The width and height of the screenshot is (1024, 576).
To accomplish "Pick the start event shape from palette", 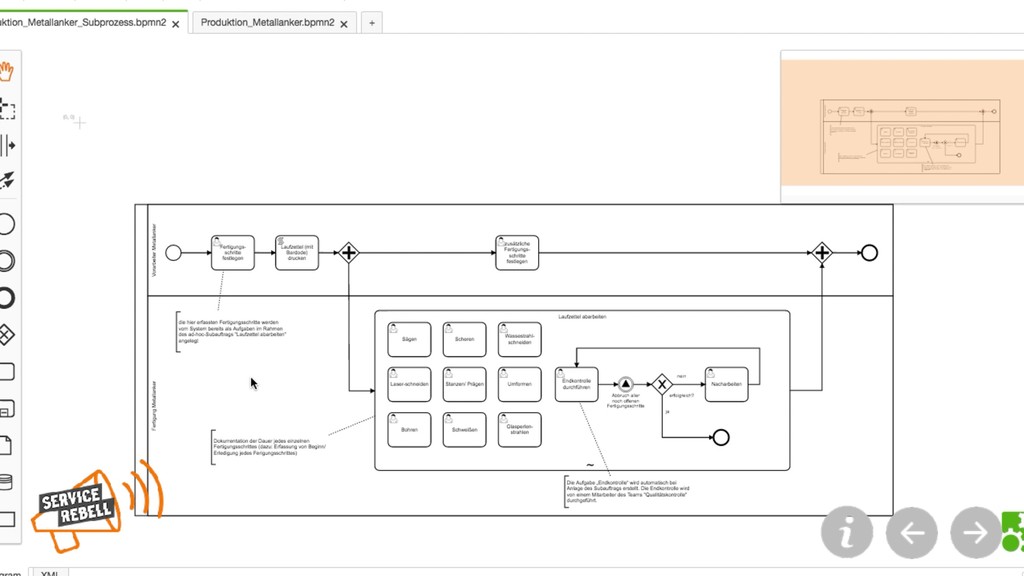I will (x=6, y=224).
